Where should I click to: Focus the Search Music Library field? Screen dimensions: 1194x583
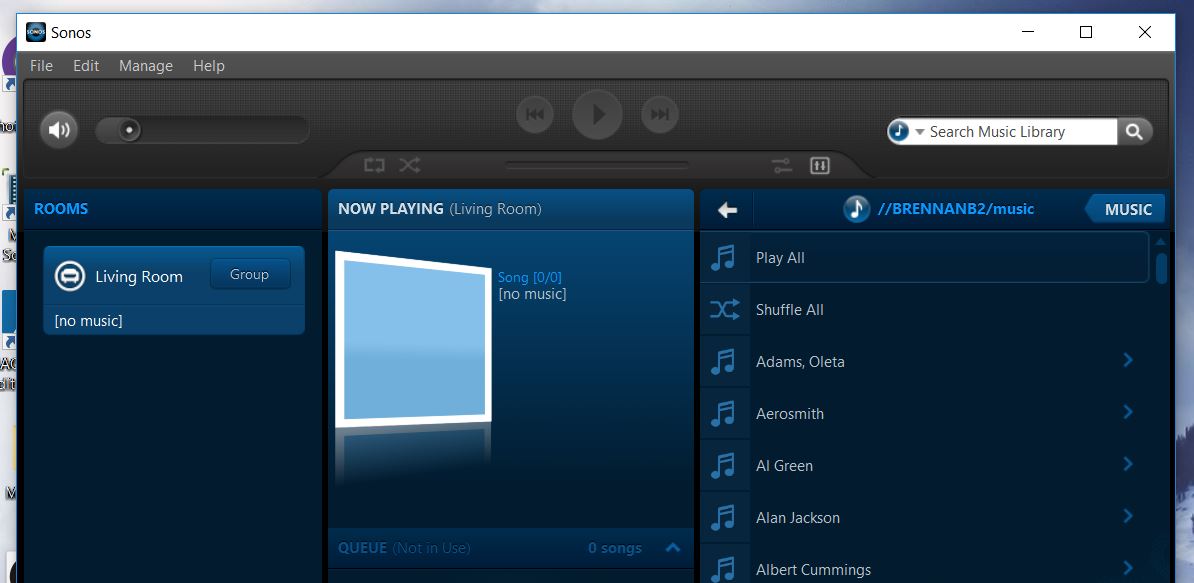pyautogui.click(x=1020, y=132)
